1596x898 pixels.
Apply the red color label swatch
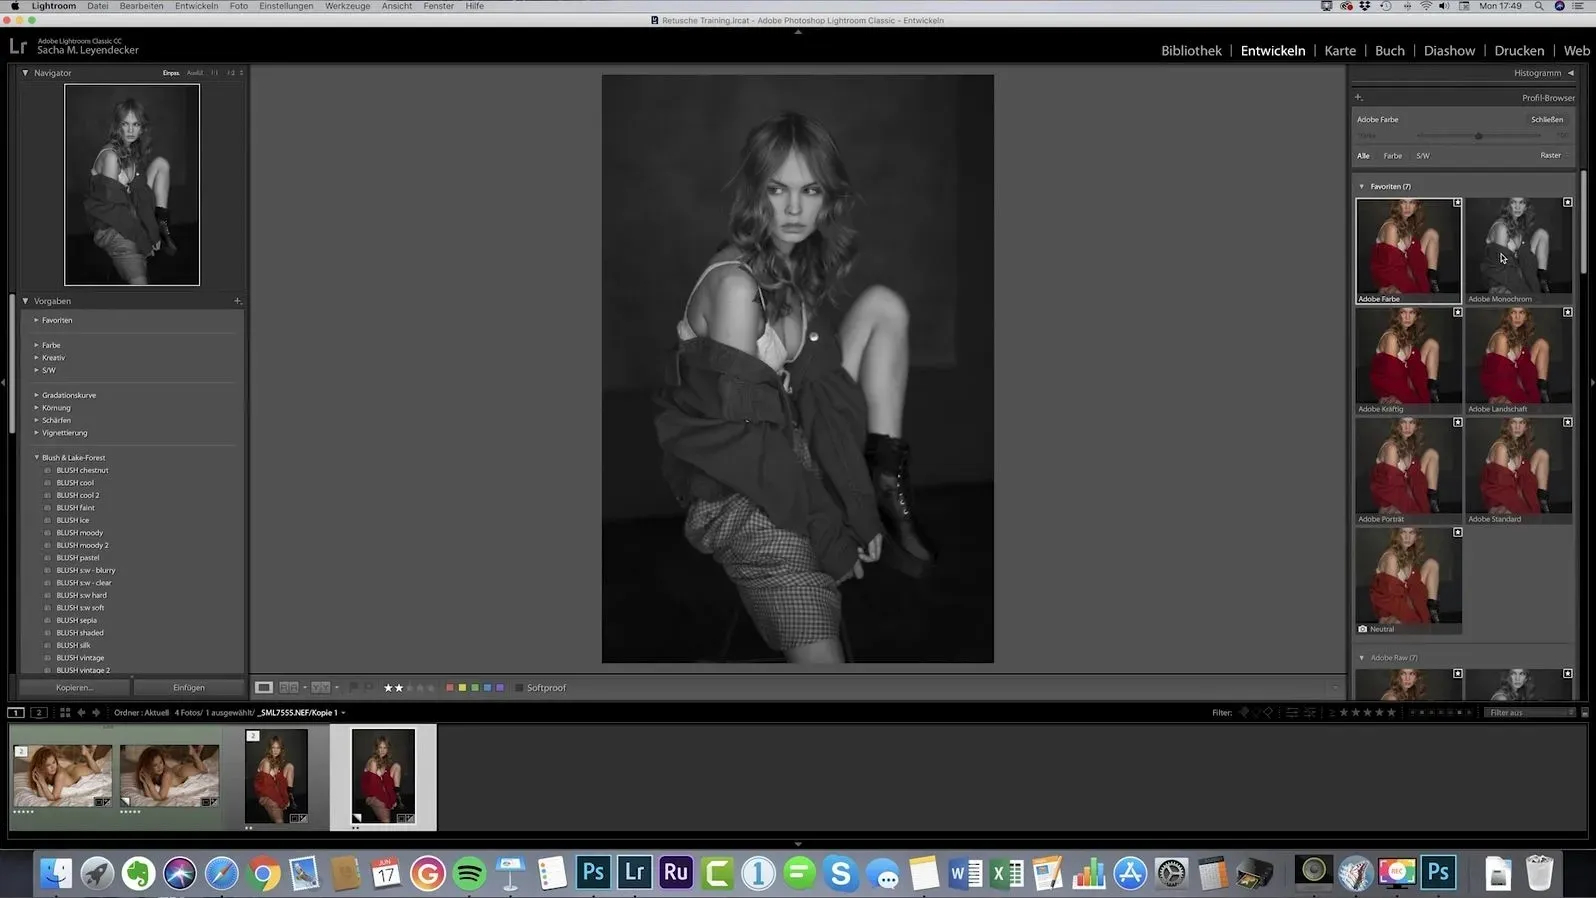[450, 688]
